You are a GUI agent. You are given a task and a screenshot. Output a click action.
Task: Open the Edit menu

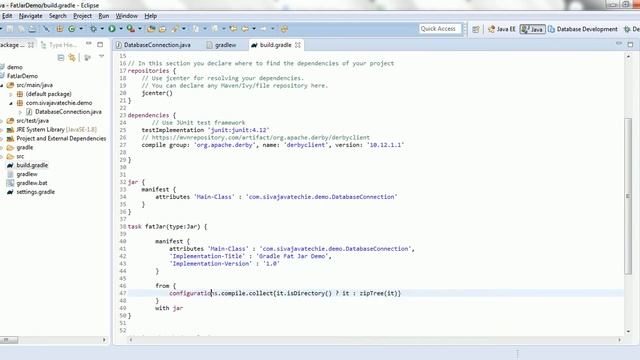click(x=7, y=16)
